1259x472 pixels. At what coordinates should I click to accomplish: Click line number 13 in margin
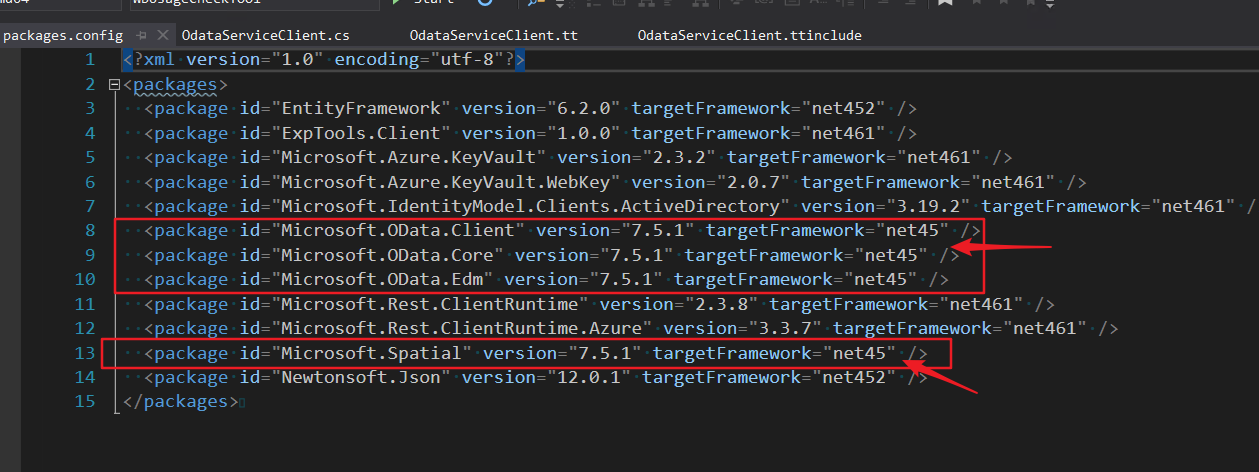84,353
